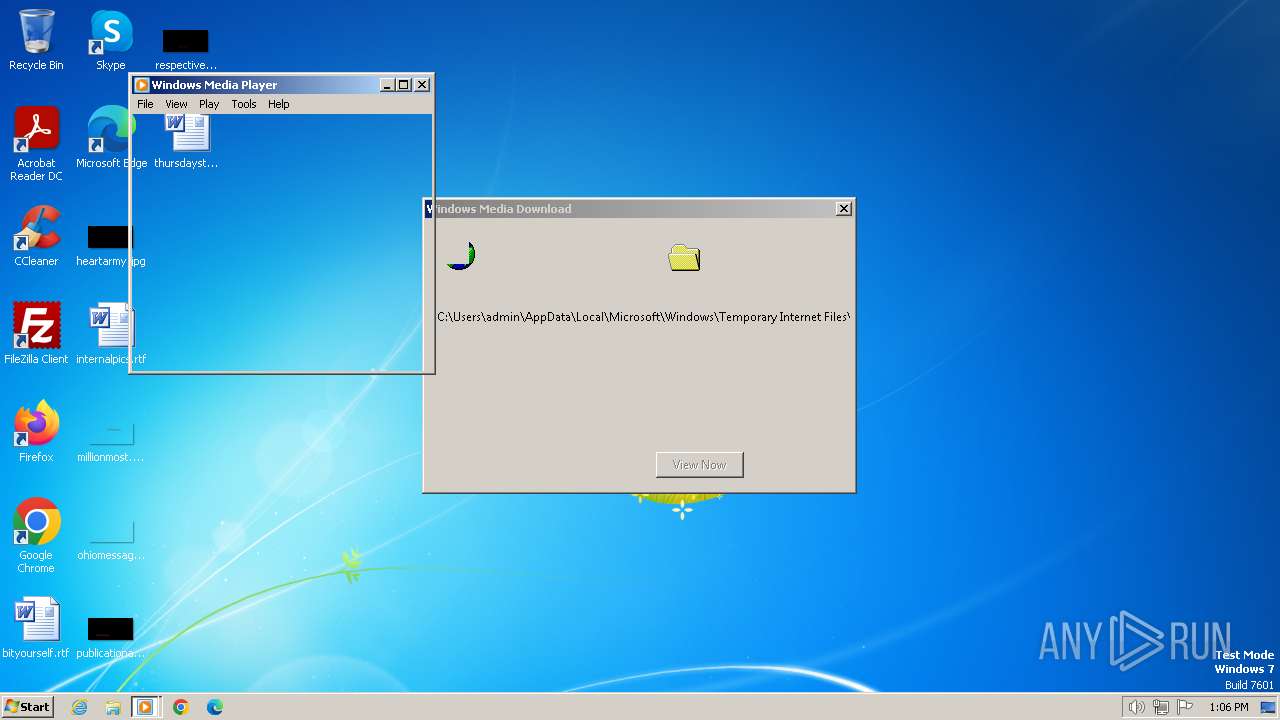Viewport: 1280px width, 720px height.
Task: Click the yellow folder icon in the download dialog
Action: (x=684, y=258)
